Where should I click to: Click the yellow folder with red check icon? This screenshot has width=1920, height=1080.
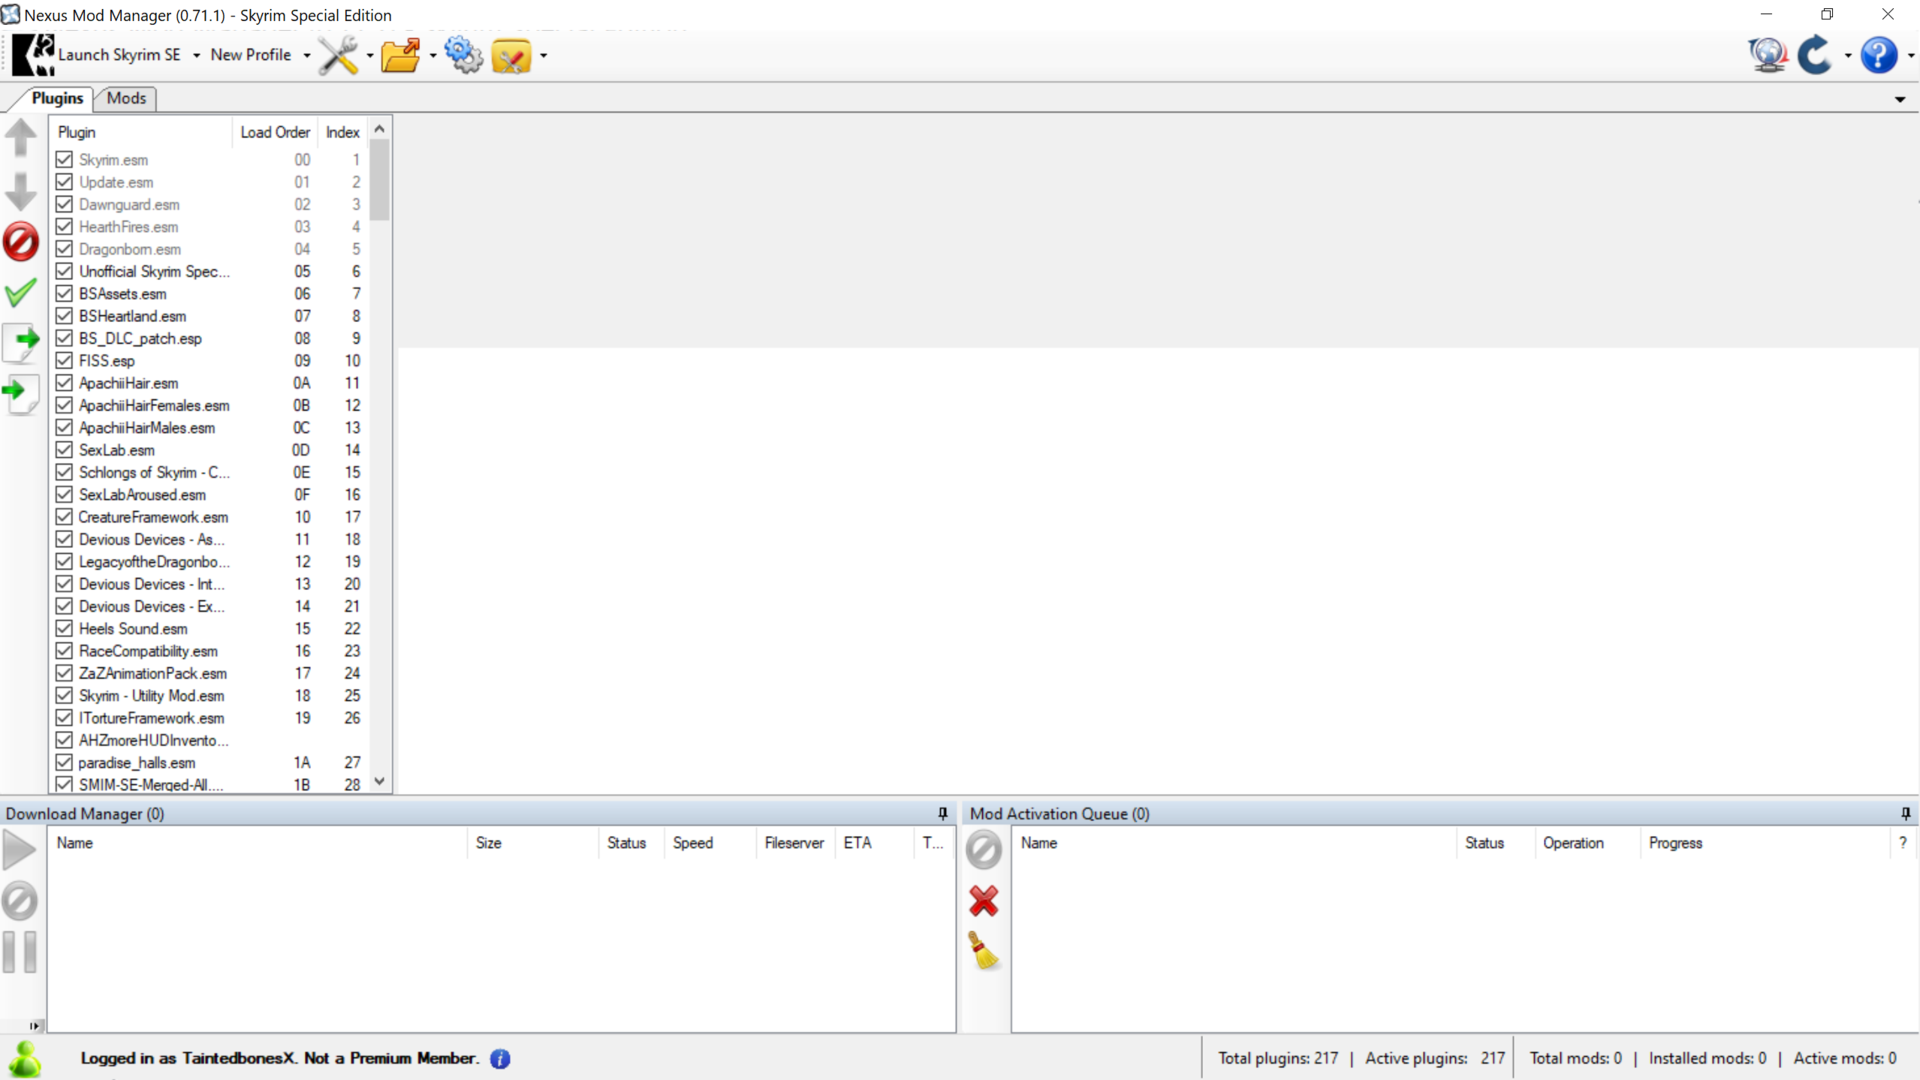click(511, 55)
